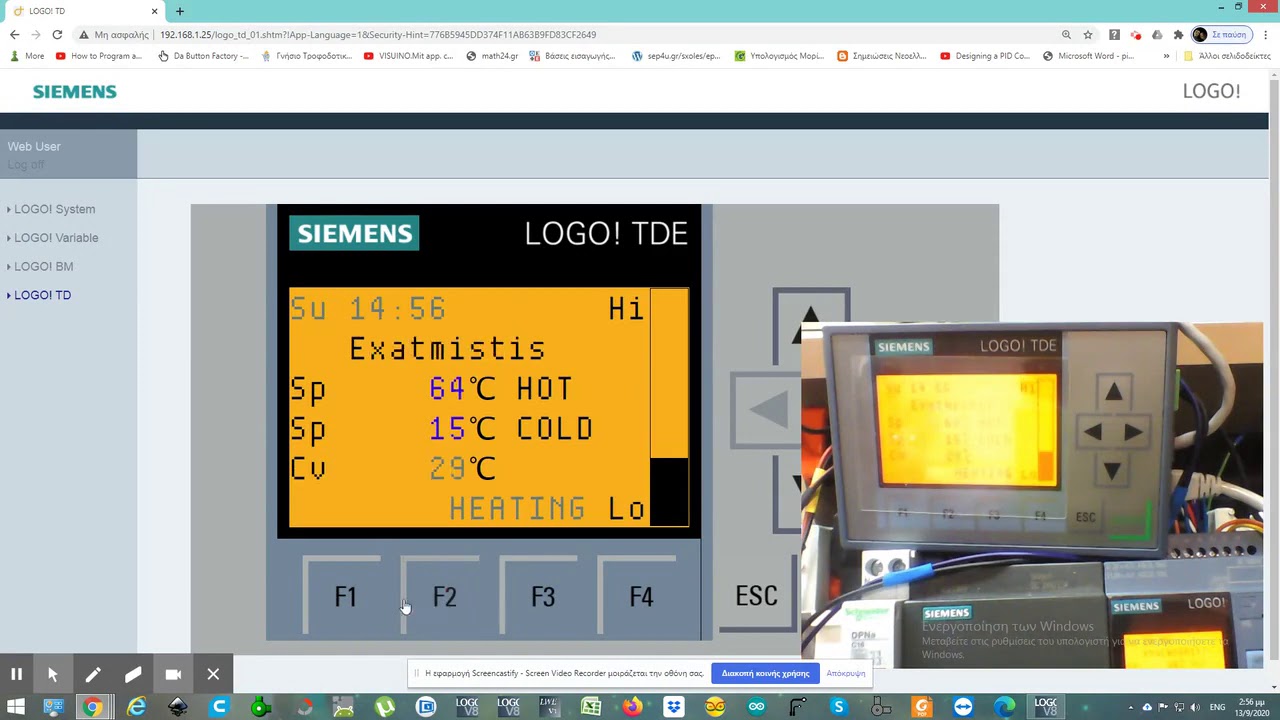Open the More bookmarks folder
This screenshot has width=1280, height=720.
pyautogui.click(x=27, y=56)
